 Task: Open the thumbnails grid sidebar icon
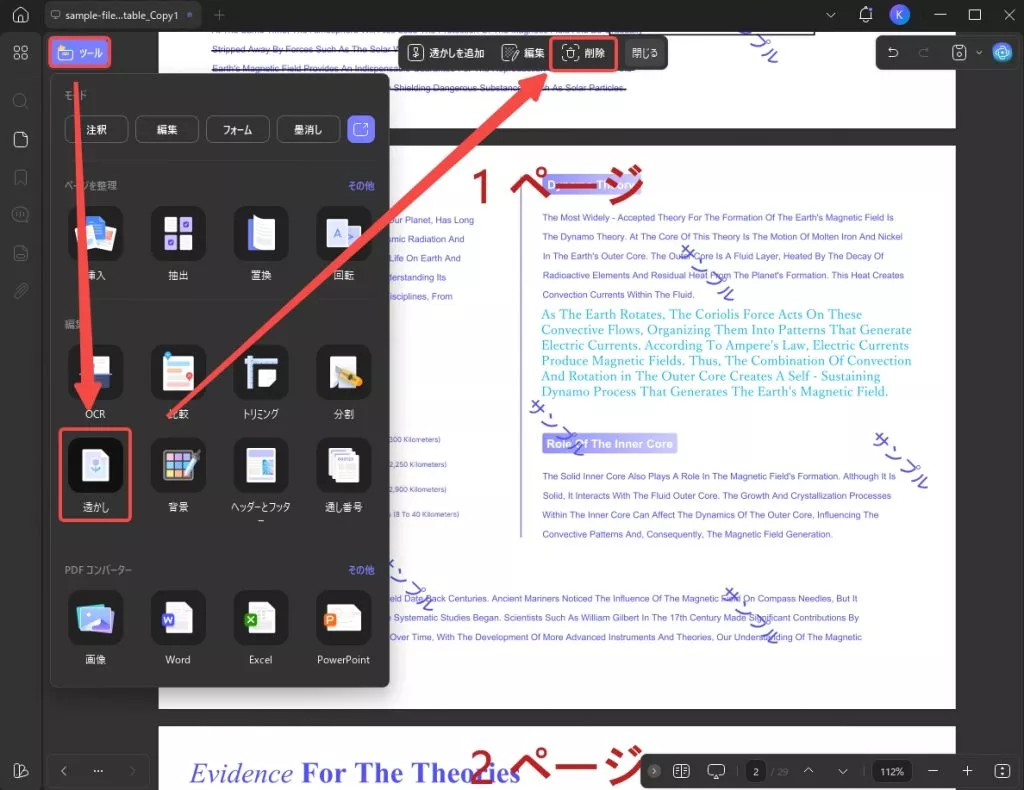21,52
